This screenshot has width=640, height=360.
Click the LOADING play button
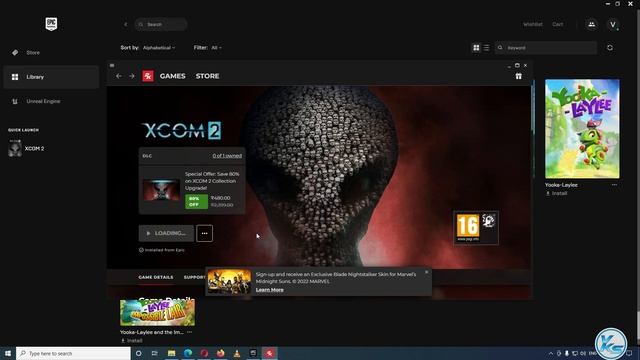tap(166, 233)
